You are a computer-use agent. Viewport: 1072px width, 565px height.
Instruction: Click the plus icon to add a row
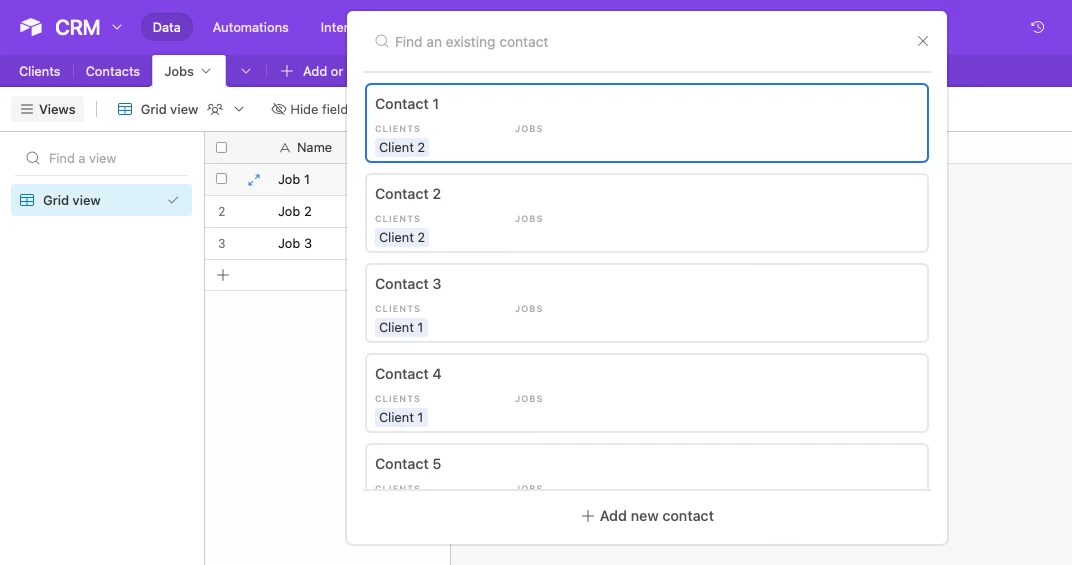coord(223,275)
